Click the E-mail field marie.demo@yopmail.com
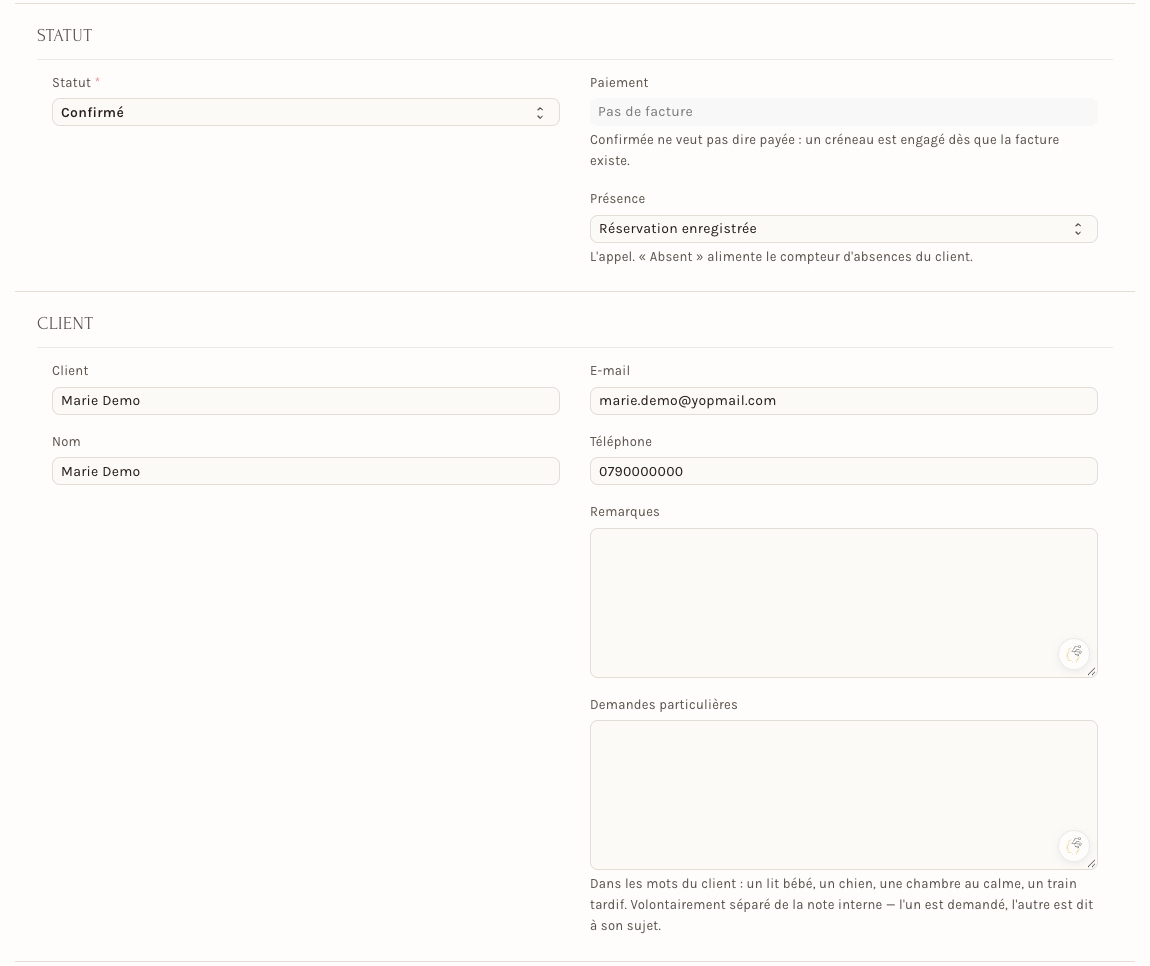The image size is (1150, 966). pos(843,400)
